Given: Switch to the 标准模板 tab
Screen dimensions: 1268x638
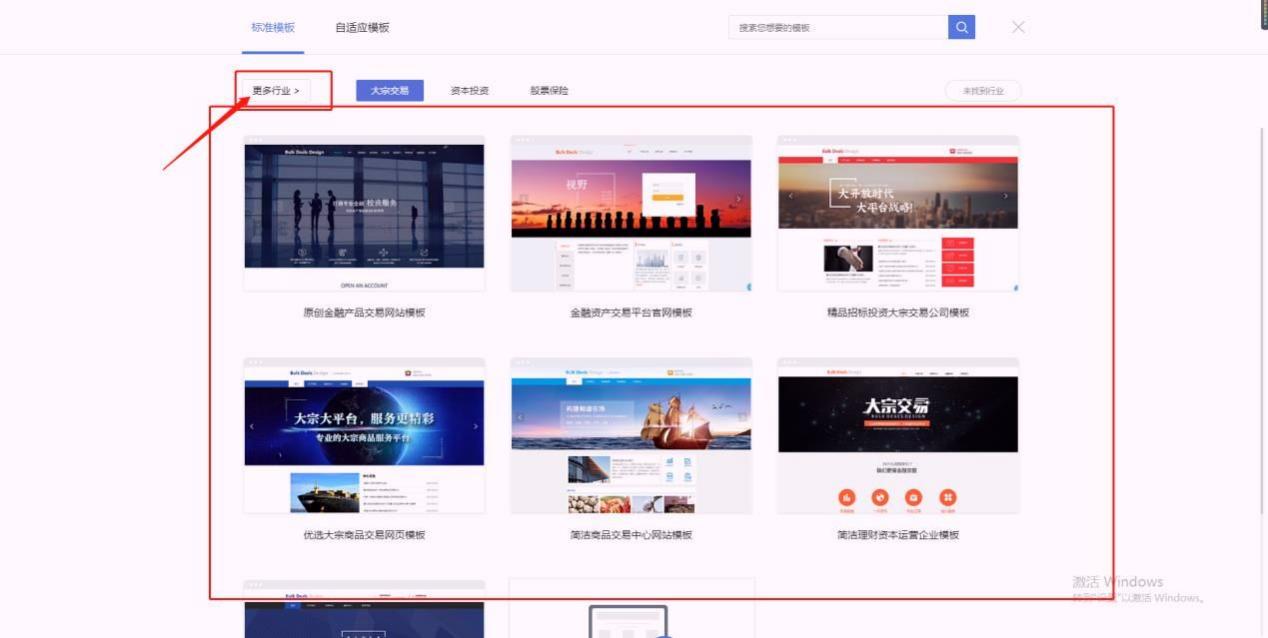Looking at the screenshot, I should [x=272, y=28].
